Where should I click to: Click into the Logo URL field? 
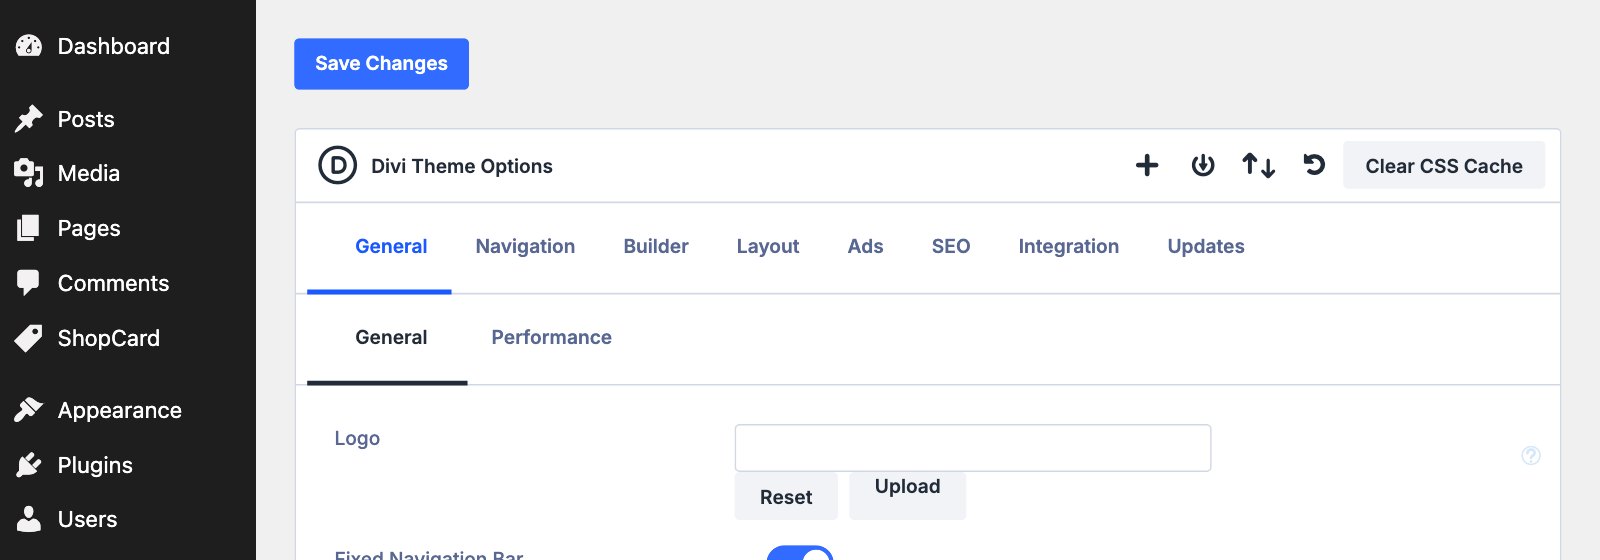[x=973, y=448]
